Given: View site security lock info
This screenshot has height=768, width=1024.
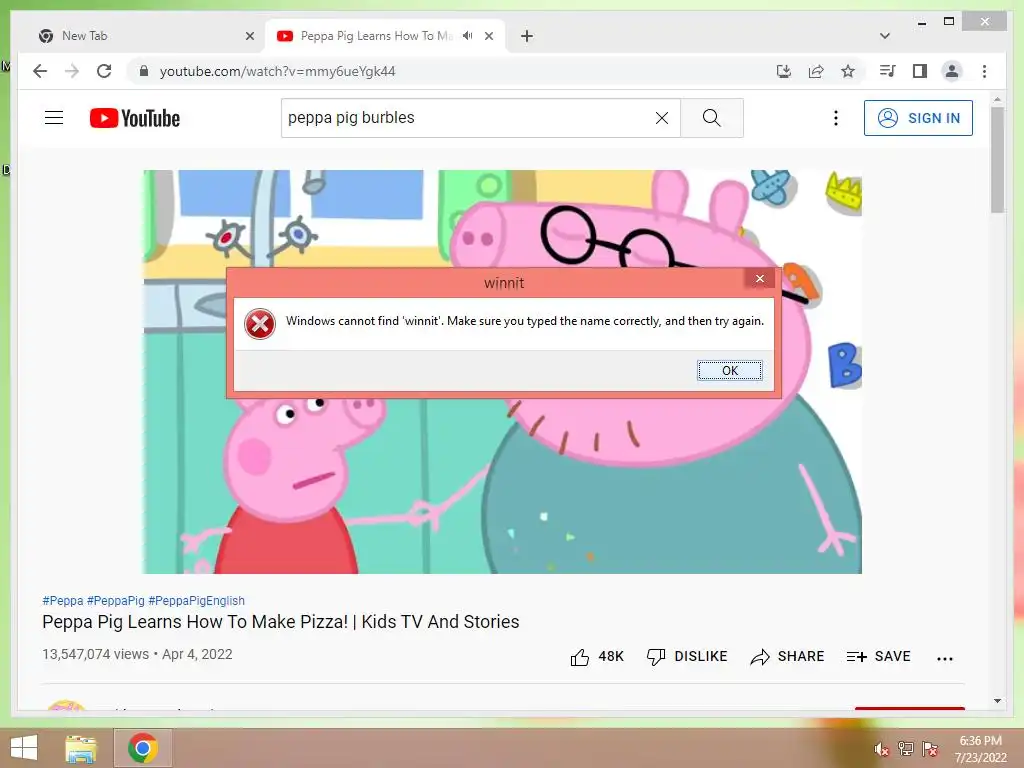Looking at the screenshot, I should coord(144,71).
